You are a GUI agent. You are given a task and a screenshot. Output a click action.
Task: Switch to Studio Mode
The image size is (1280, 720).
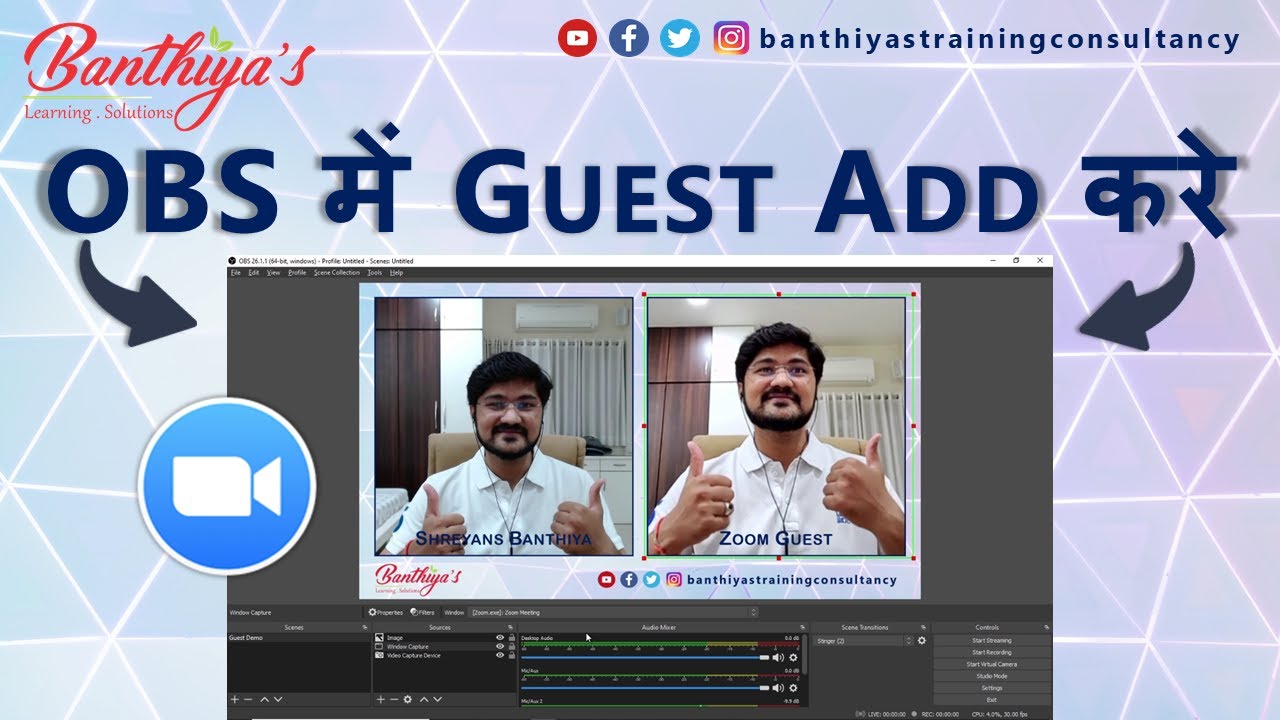point(991,676)
